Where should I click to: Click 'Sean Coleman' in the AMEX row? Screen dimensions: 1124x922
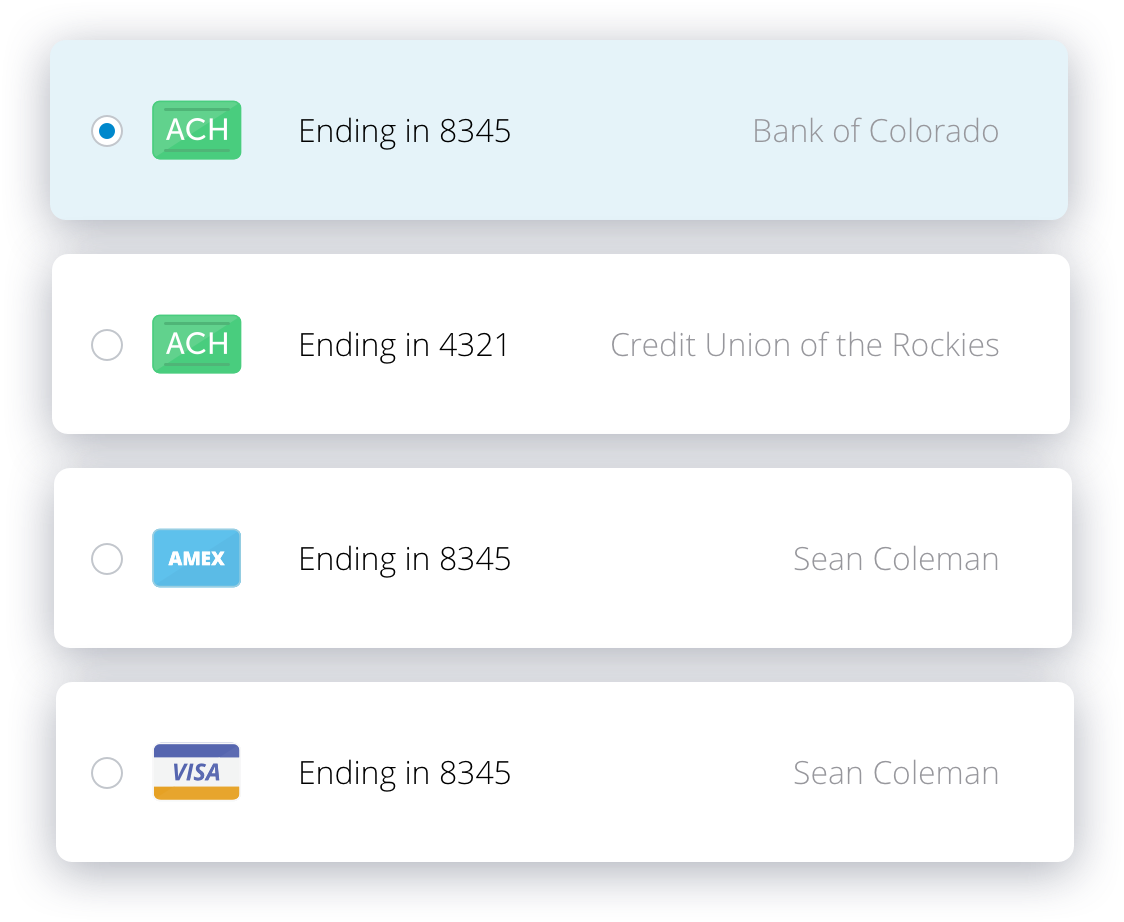pos(896,559)
